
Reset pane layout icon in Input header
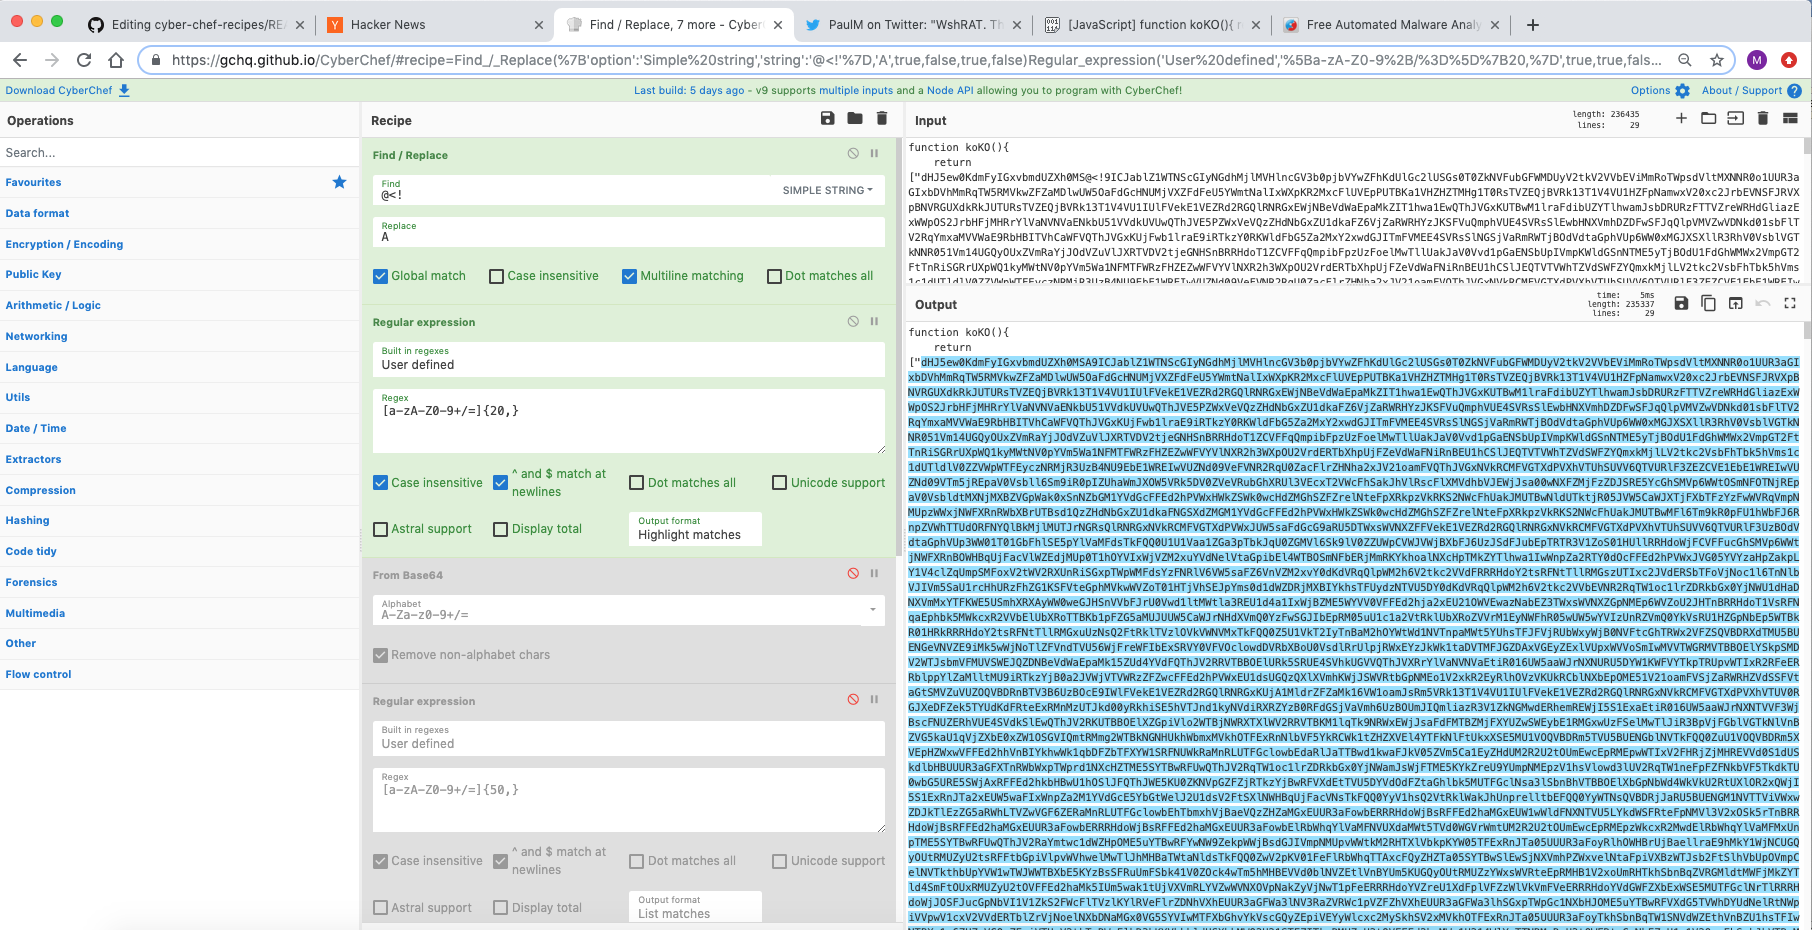click(1790, 118)
